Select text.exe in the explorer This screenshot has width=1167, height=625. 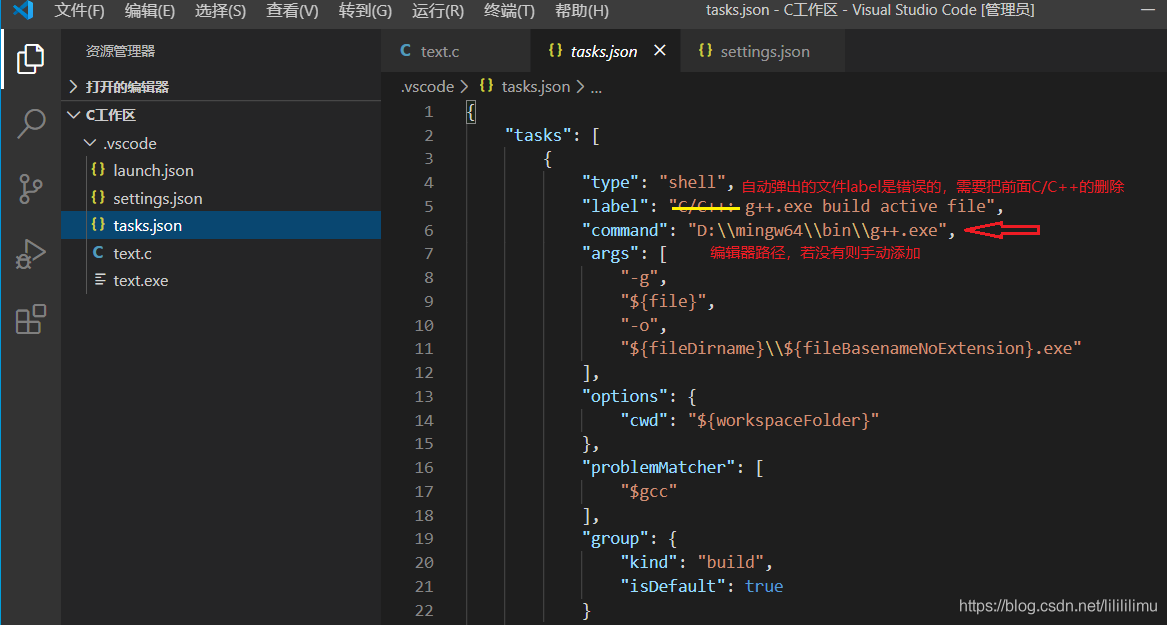(140, 281)
